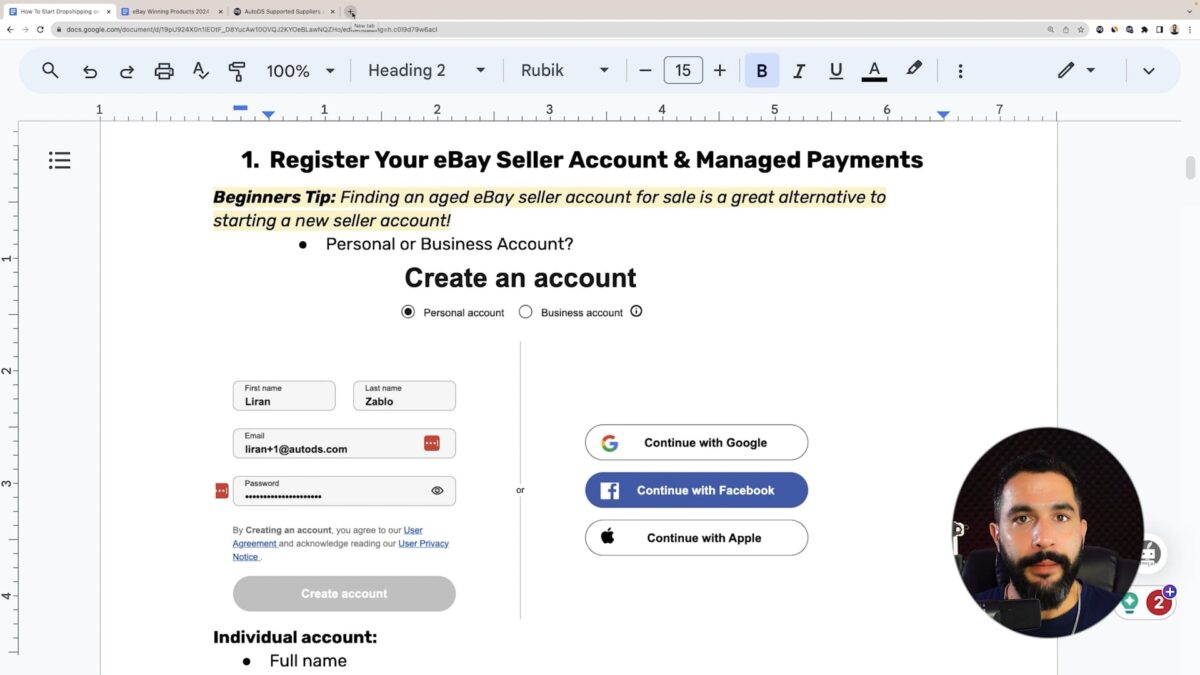This screenshot has height=675, width=1200.
Task: Click the password manager icon in Email field
Action: click(432, 442)
